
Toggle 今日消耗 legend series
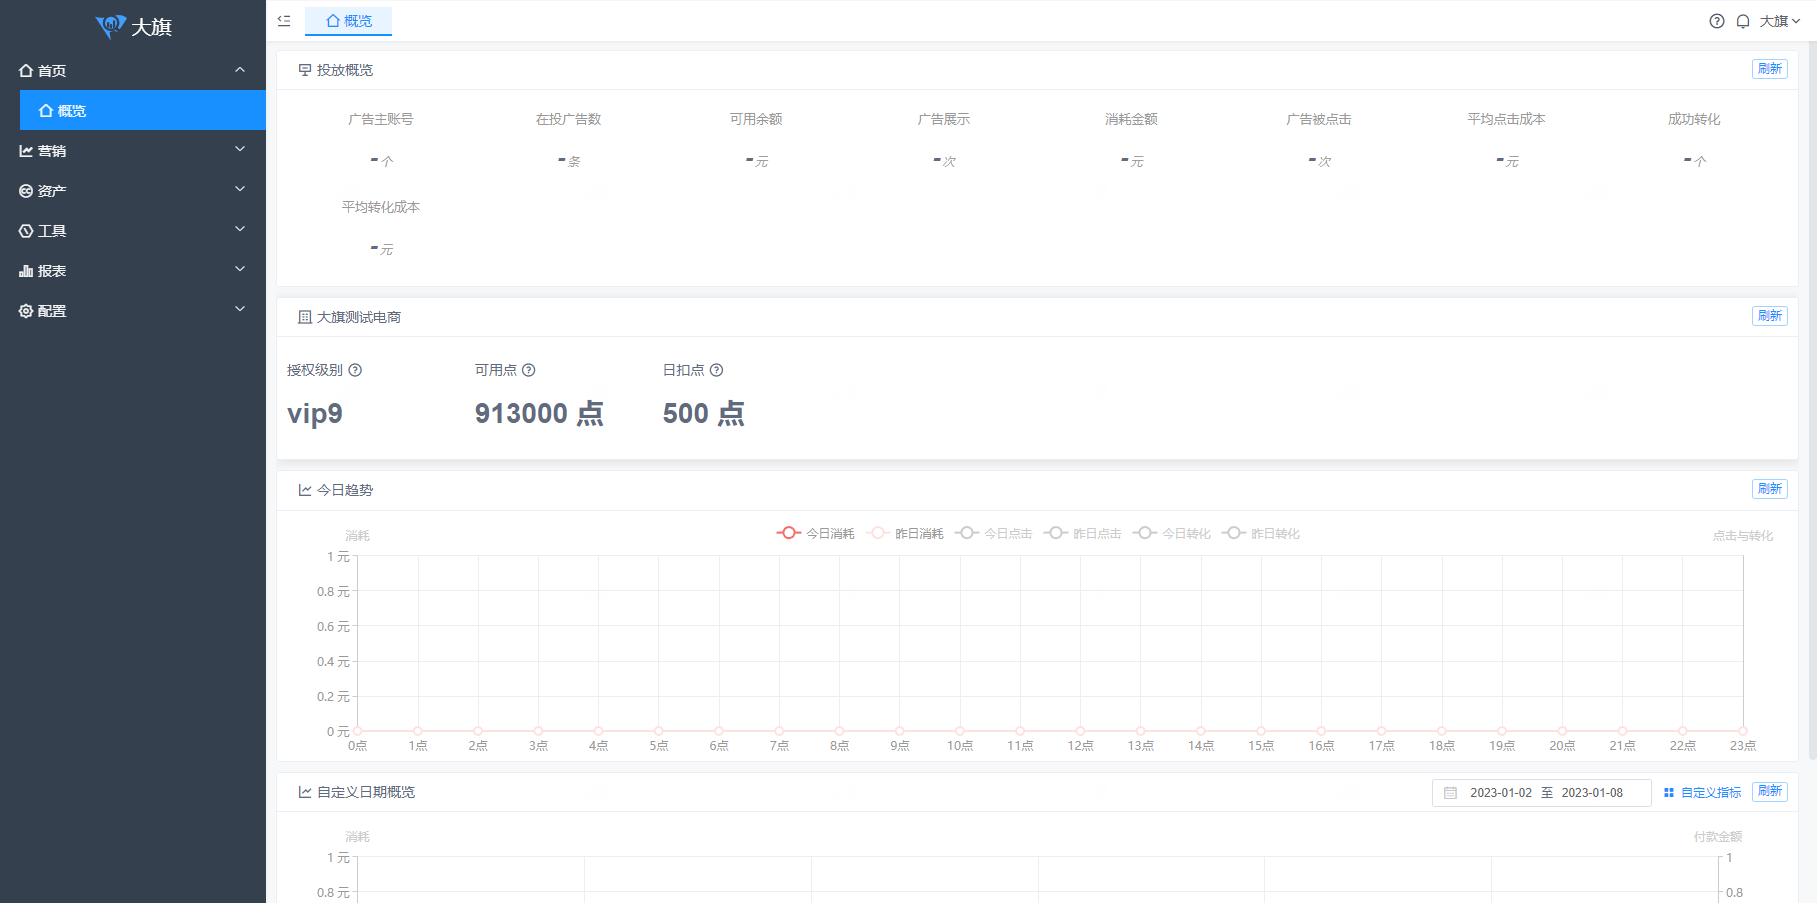pos(816,534)
